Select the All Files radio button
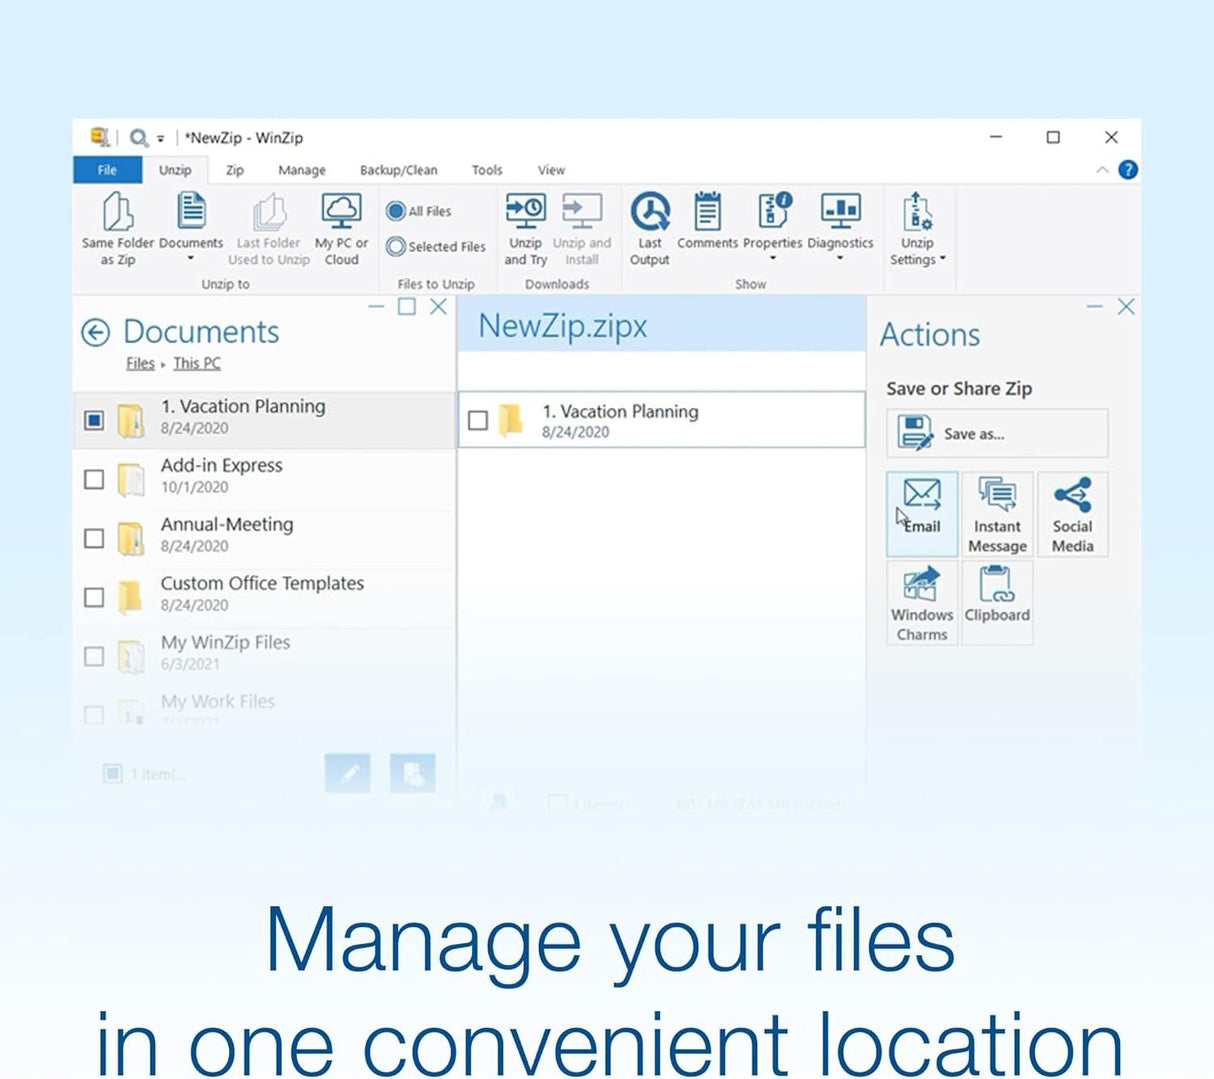Image resolution: width=1214 pixels, height=1079 pixels. (398, 211)
